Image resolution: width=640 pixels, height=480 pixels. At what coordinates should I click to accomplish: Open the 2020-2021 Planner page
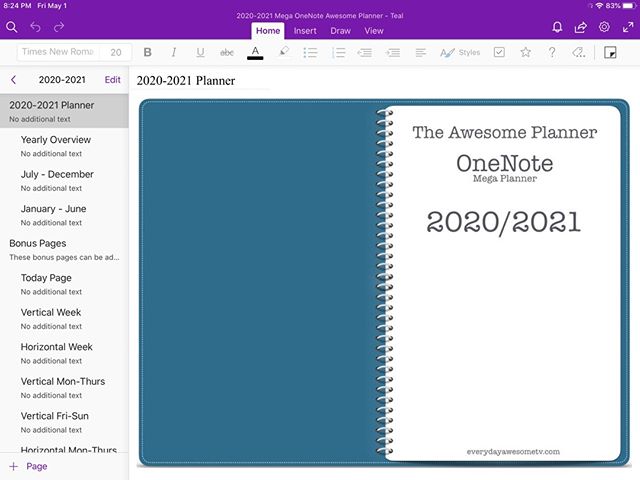pos(64,111)
